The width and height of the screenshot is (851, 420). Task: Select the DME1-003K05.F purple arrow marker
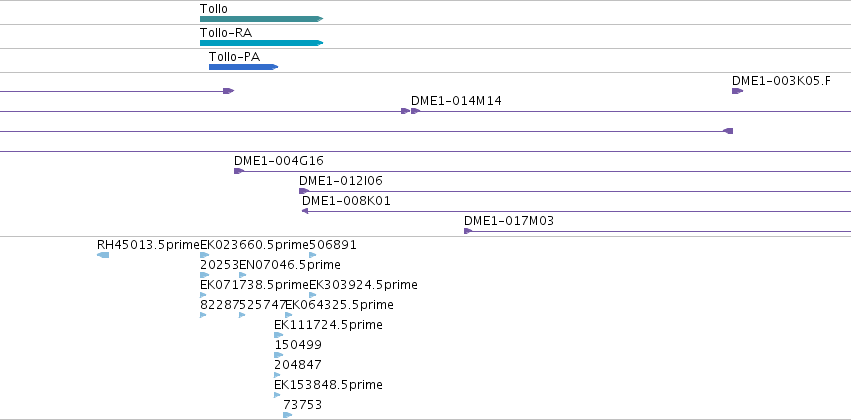pyautogui.click(x=737, y=91)
